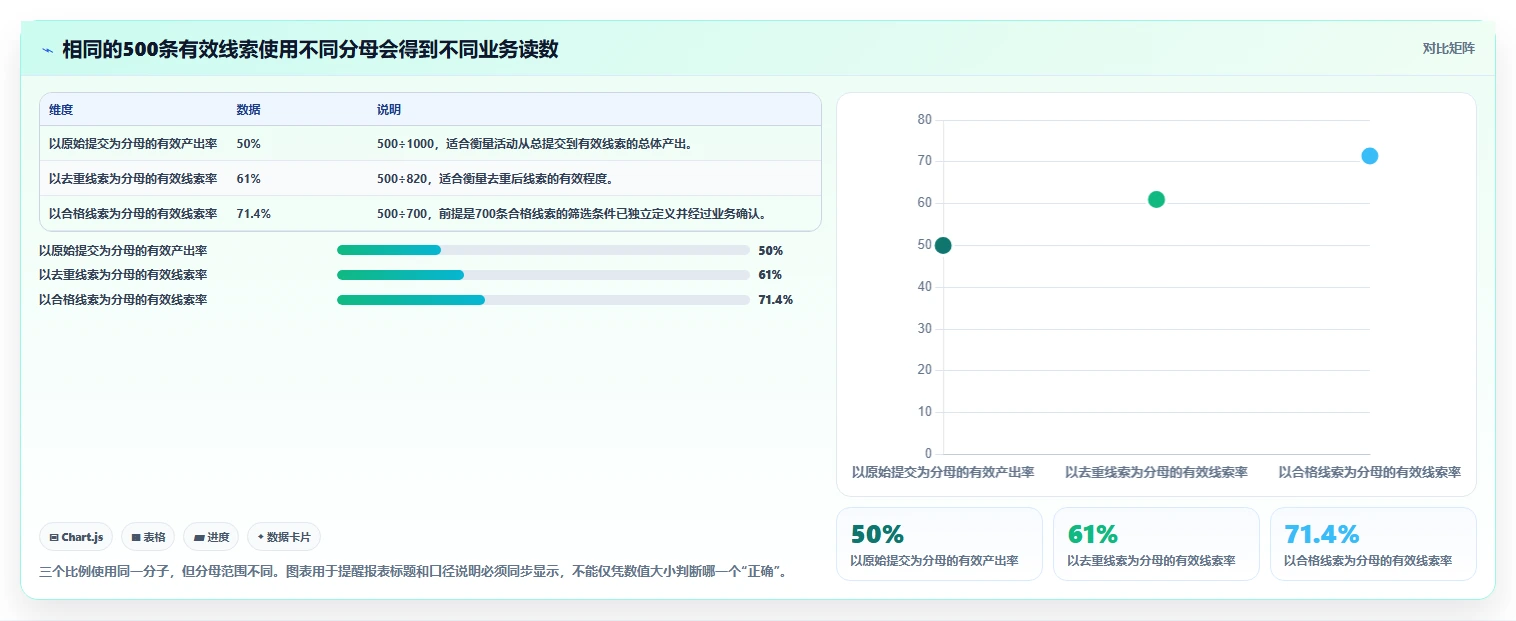The height and width of the screenshot is (621, 1516).
Task: Click the explanation starting 500÷700
Action: pyautogui.click(x=573, y=213)
